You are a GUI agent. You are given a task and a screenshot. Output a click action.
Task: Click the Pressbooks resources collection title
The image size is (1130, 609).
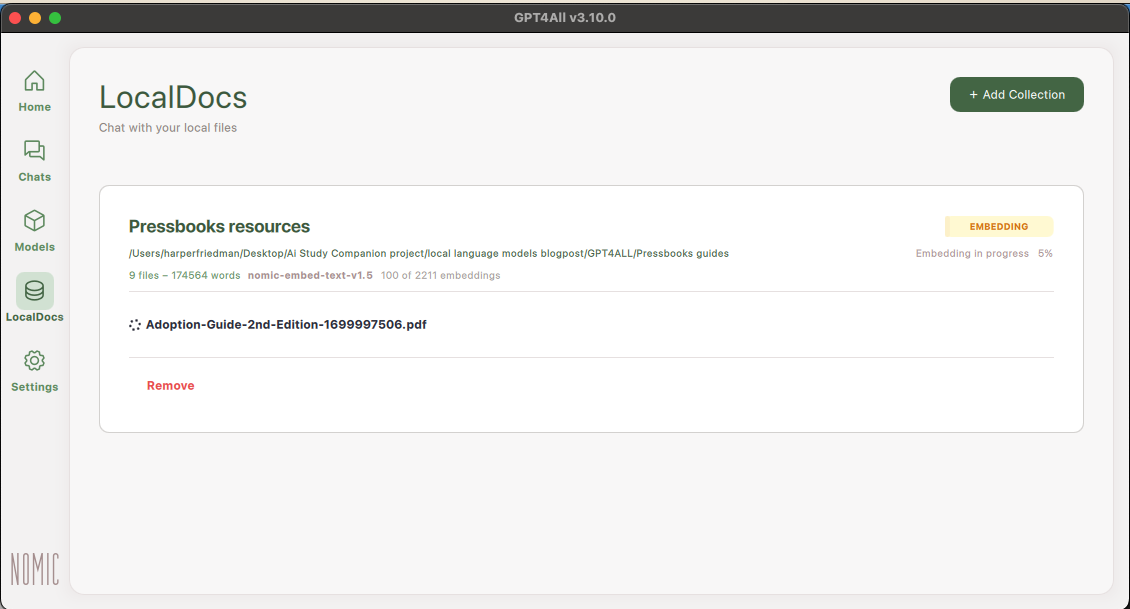click(219, 227)
